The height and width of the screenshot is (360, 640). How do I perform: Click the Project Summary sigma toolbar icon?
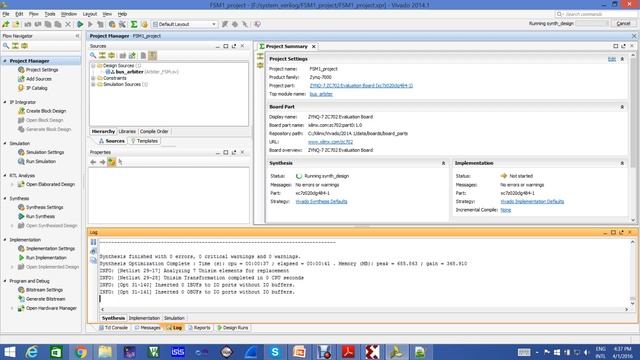point(134,24)
